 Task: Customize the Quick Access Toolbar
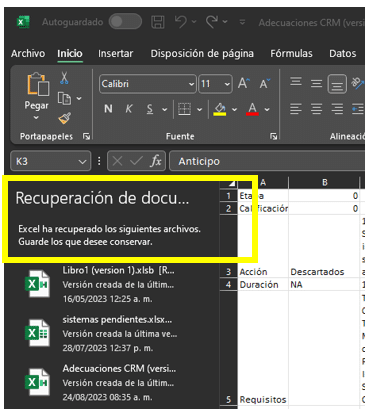242,22
